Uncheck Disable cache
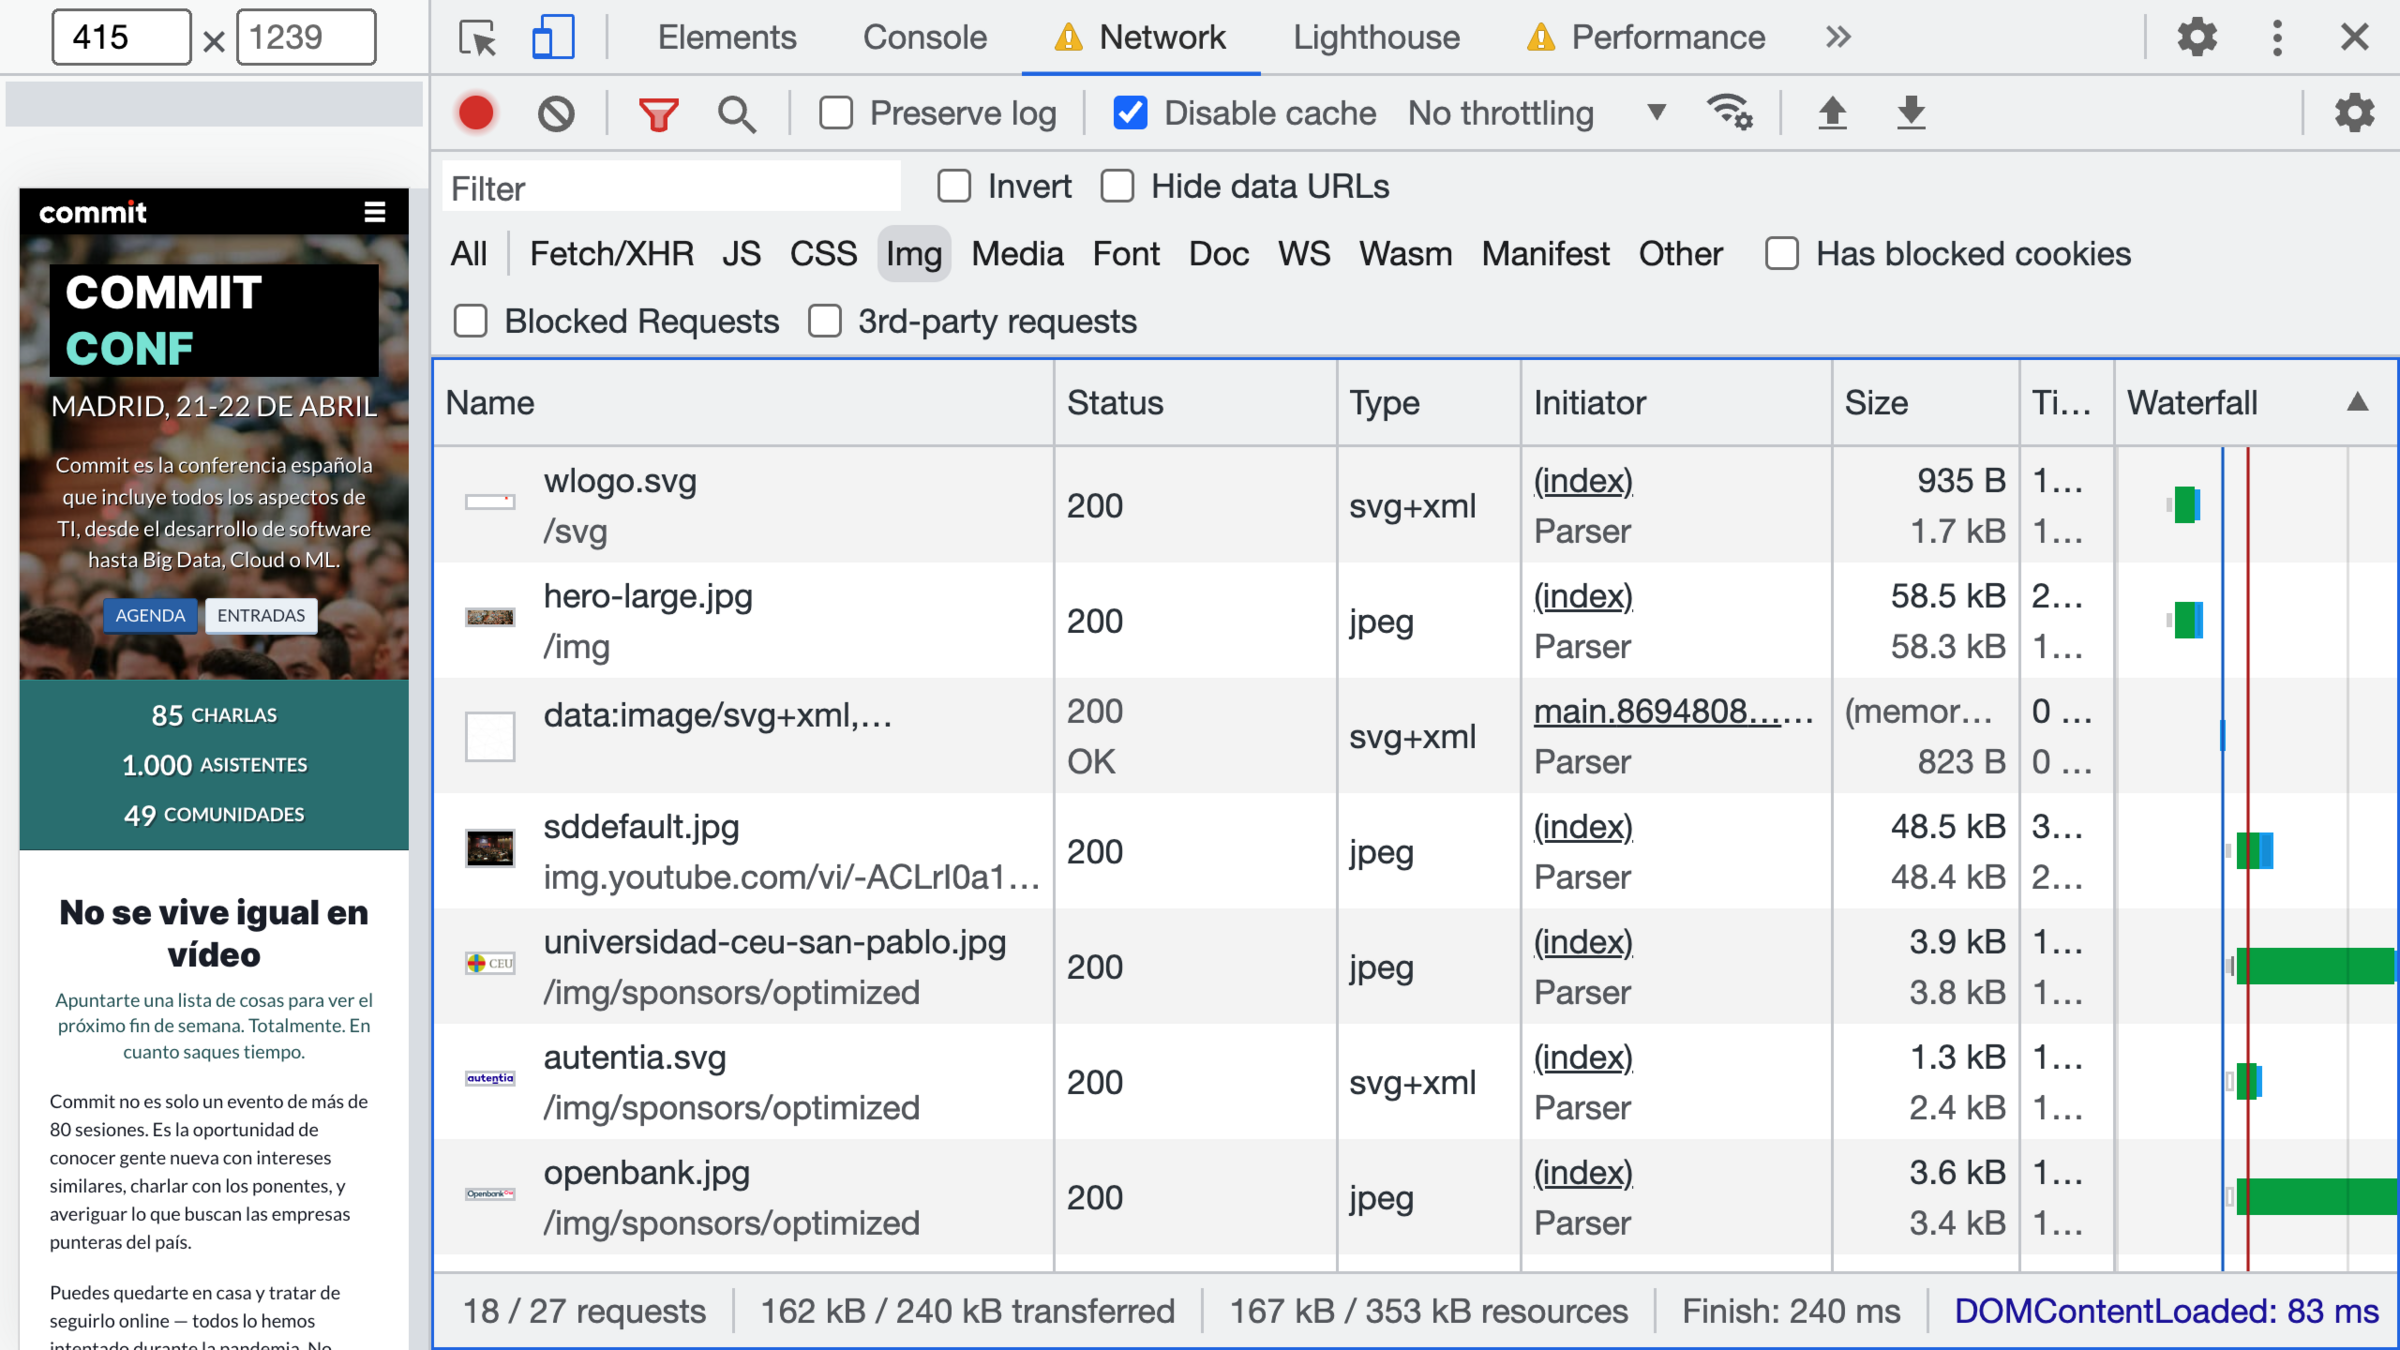Image resolution: width=2400 pixels, height=1350 pixels. pos(1130,113)
